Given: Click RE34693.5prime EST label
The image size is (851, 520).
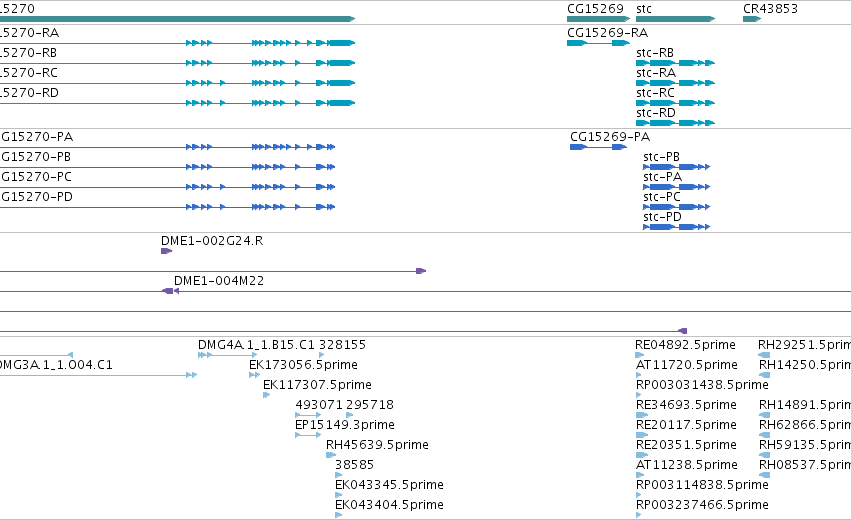Looking at the screenshot, I should (687, 405).
